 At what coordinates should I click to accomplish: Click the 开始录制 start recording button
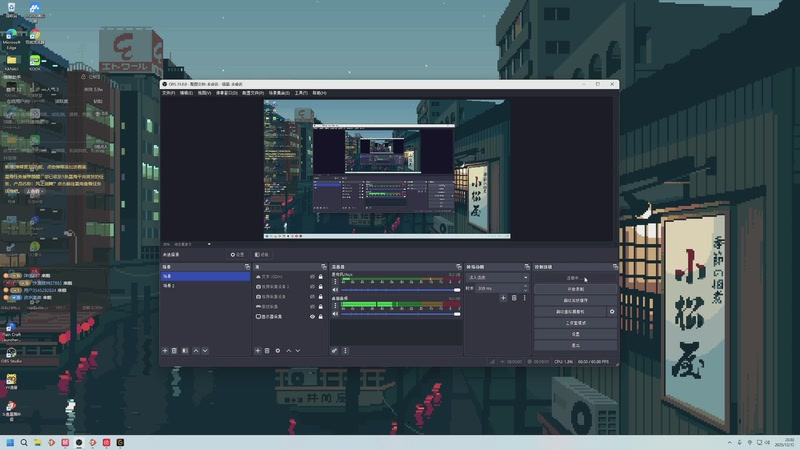(x=576, y=289)
